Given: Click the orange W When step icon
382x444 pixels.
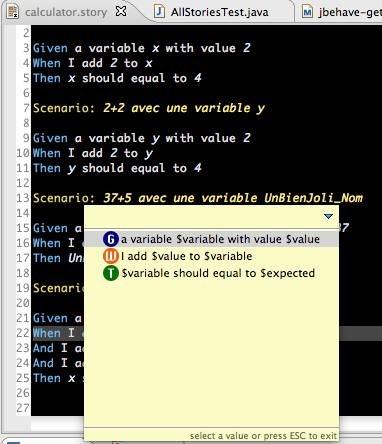Looking at the screenshot, I should [x=111, y=256].
